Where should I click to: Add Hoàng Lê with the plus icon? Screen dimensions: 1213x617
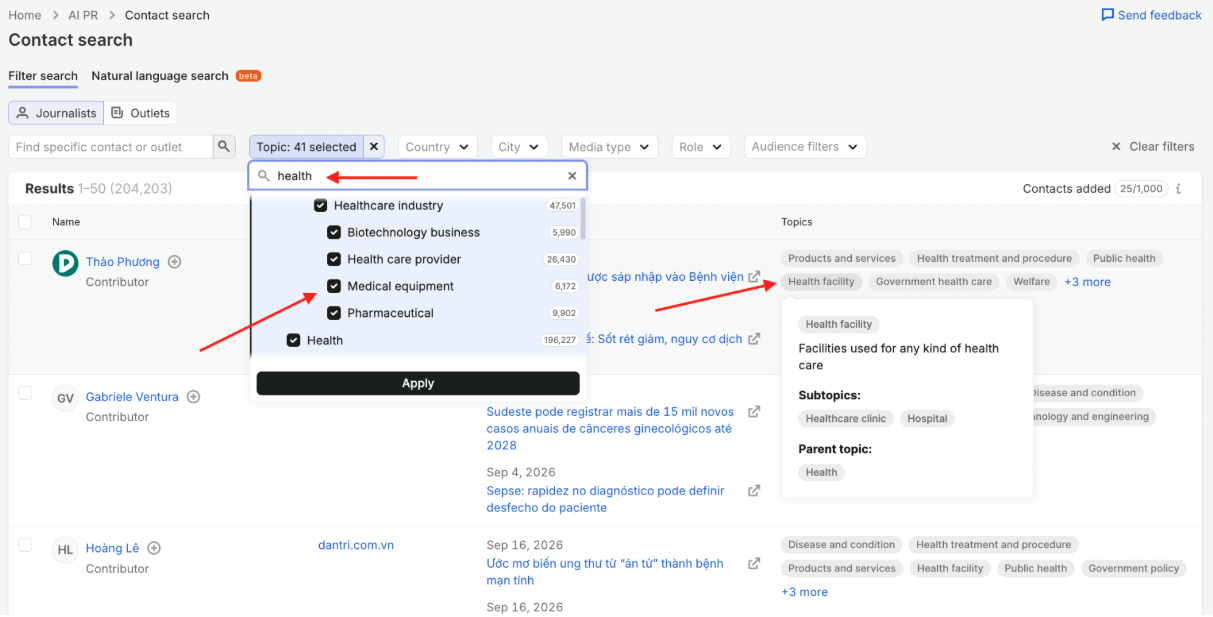pyautogui.click(x=154, y=548)
